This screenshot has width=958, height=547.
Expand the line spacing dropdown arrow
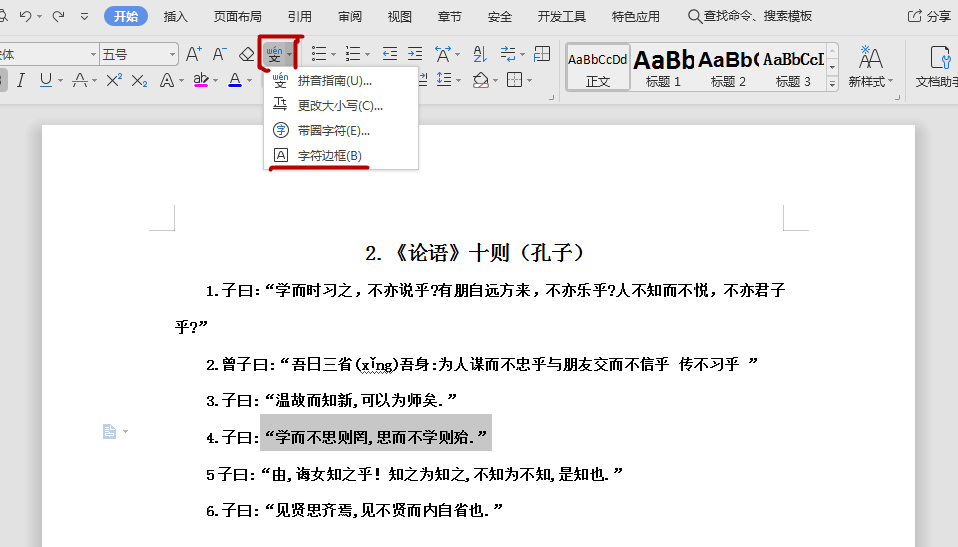pos(459,81)
